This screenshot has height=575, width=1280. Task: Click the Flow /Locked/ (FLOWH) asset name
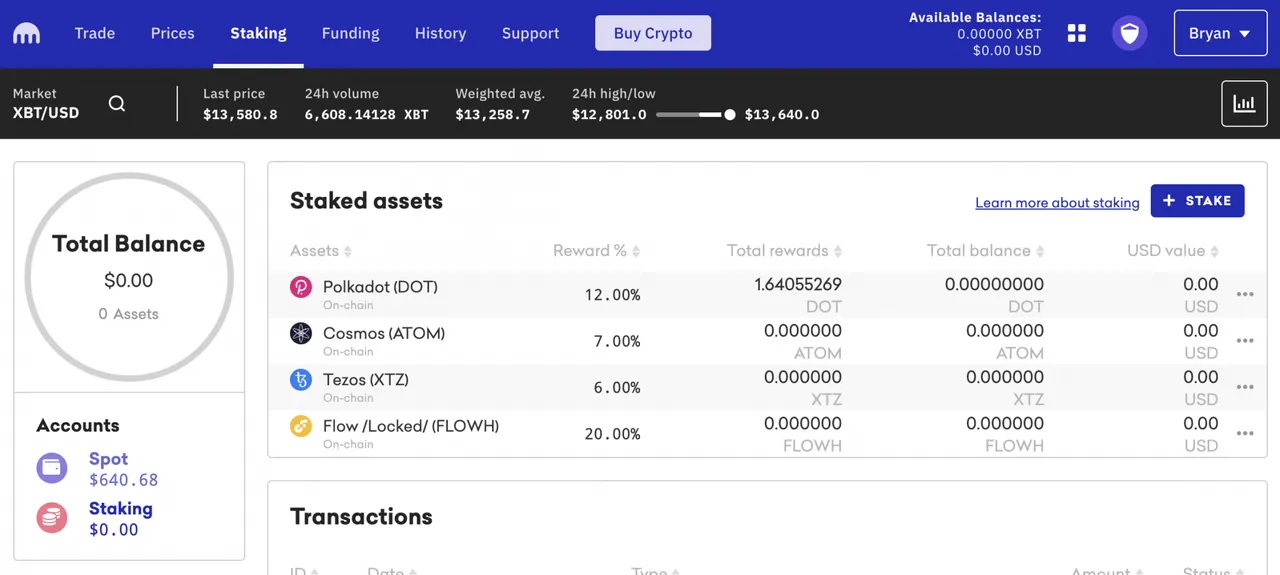pos(411,426)
